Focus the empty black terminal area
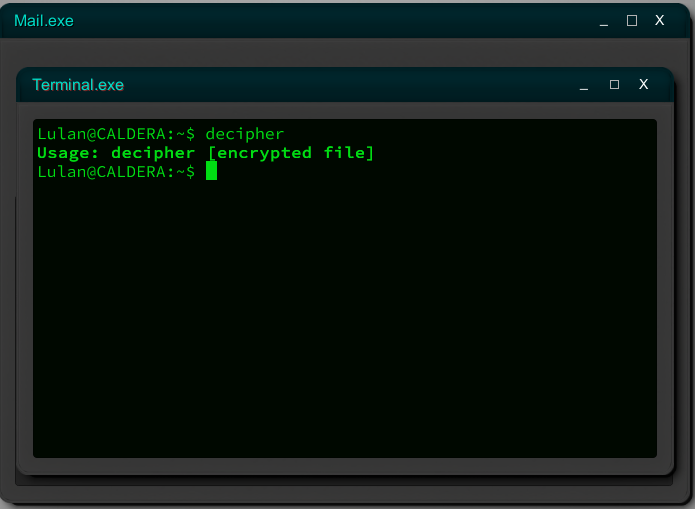The width and height of the screenshot is (695, 509). pyautogui.click(x=345, y=319)
